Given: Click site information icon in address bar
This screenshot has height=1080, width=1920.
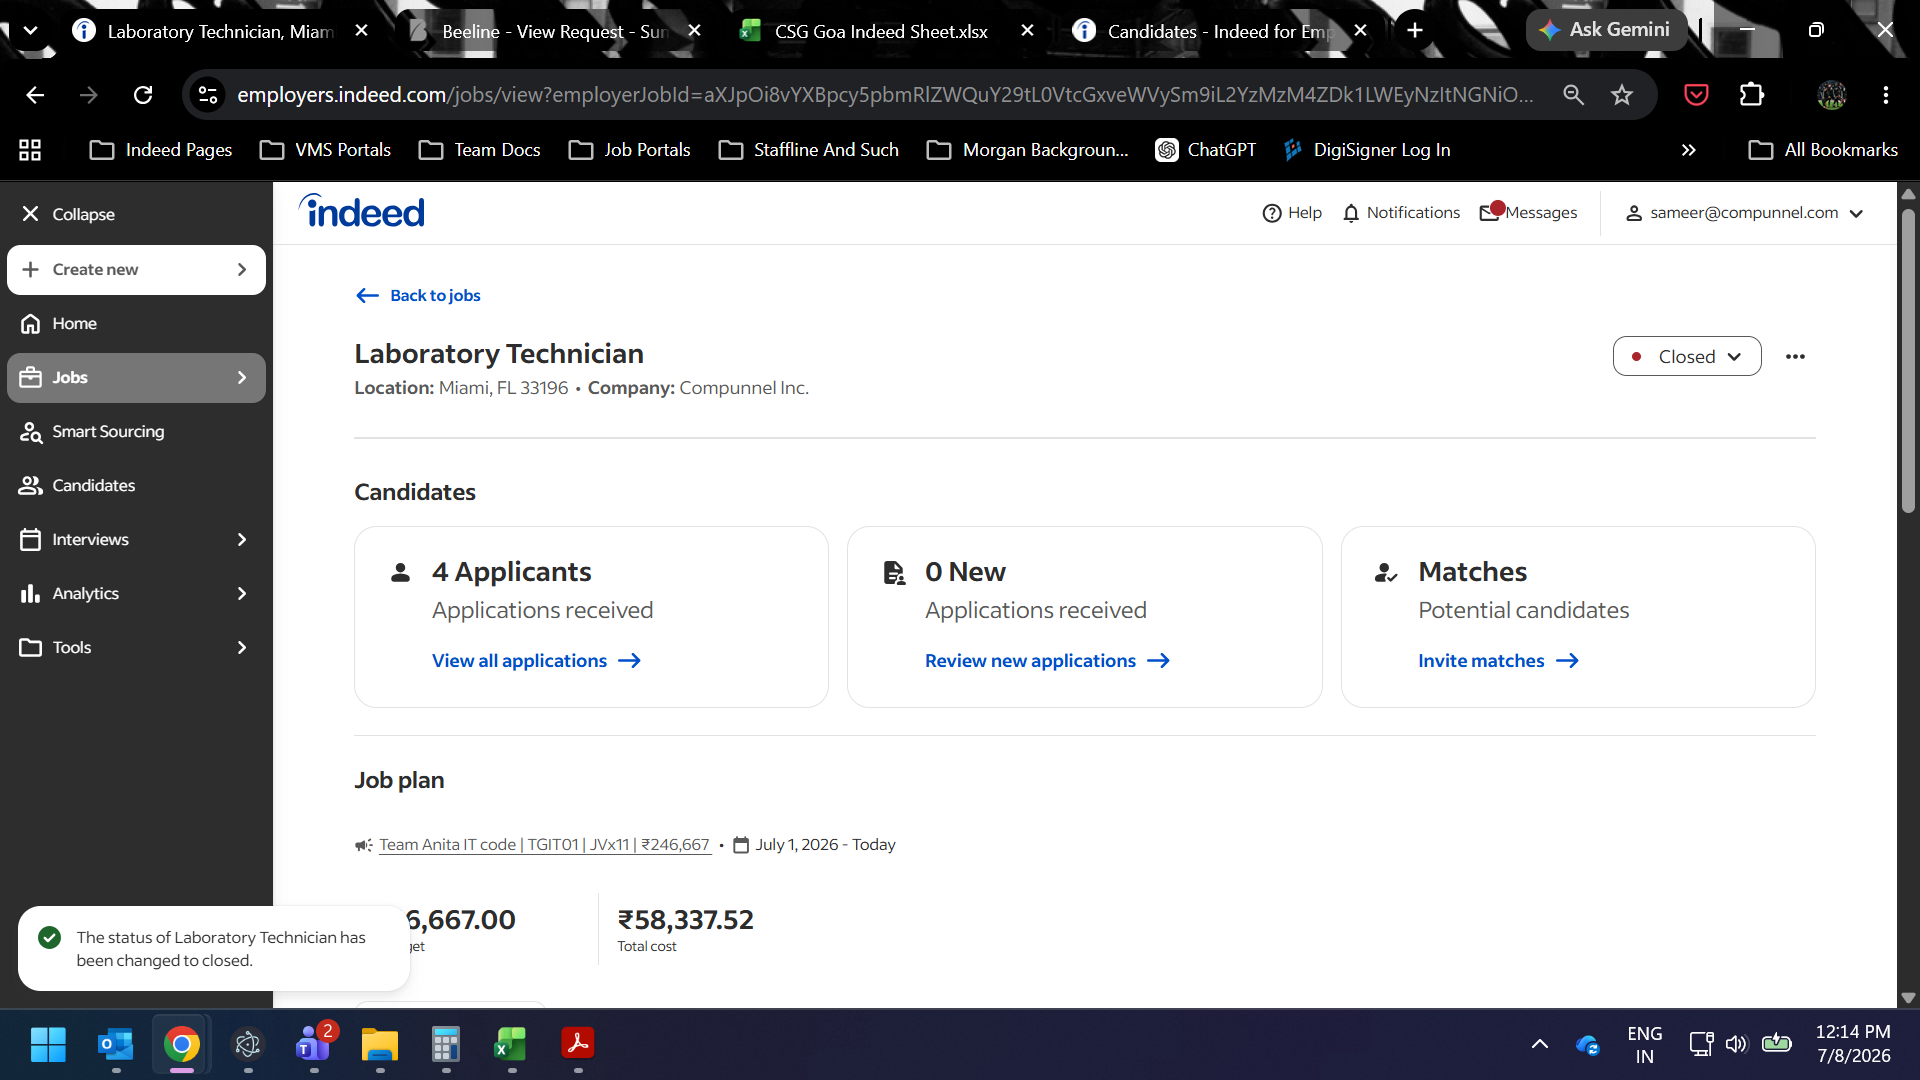Looking at the screenshot, I should [208, 95].
